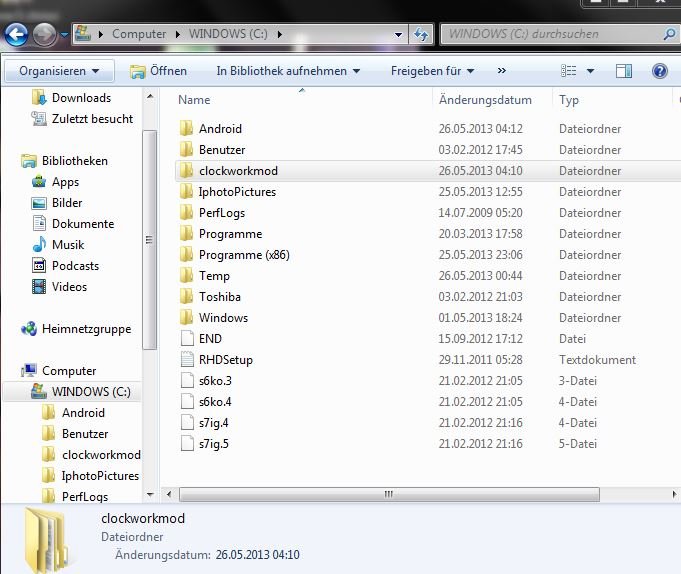Click horizontal scrollbar left arrow
681x574 pixels.
(169, 494)
